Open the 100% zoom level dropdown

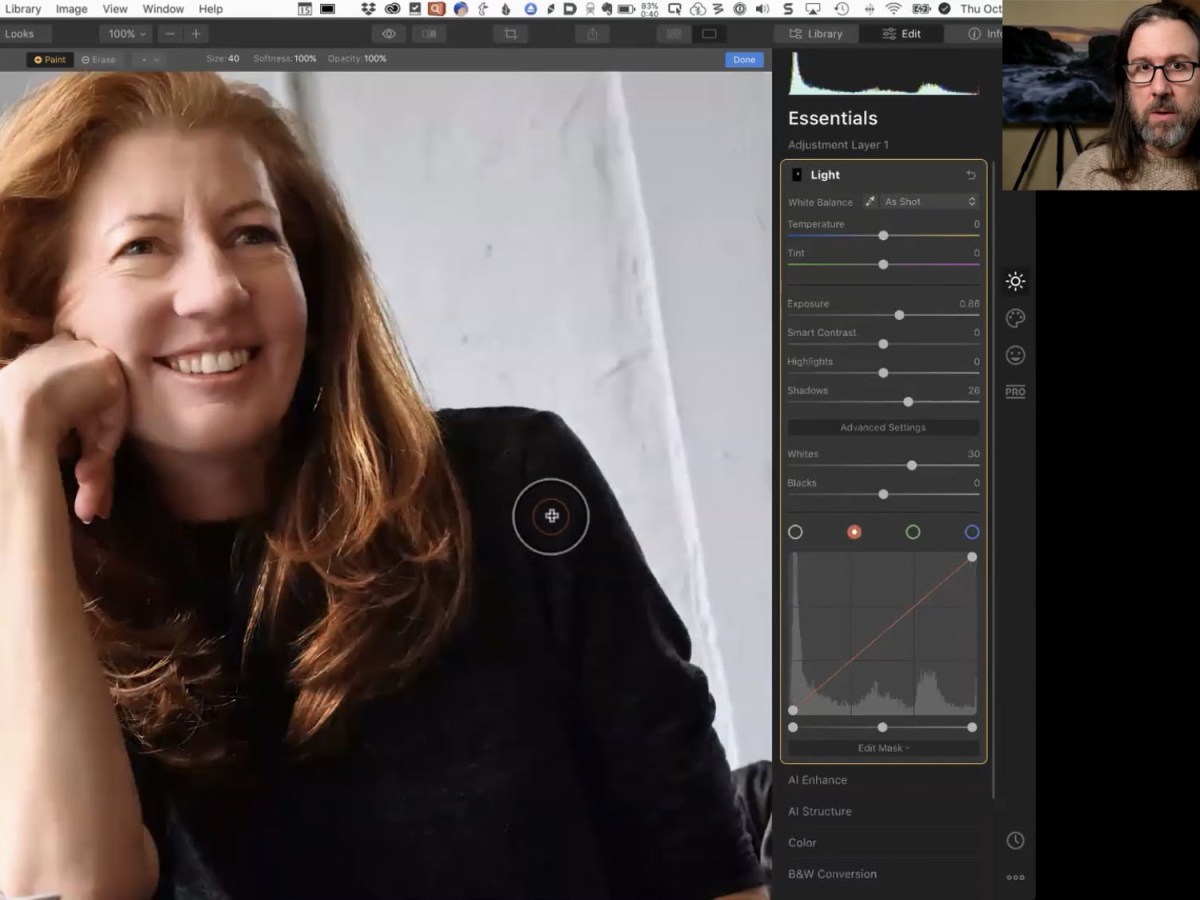(127, 34)
